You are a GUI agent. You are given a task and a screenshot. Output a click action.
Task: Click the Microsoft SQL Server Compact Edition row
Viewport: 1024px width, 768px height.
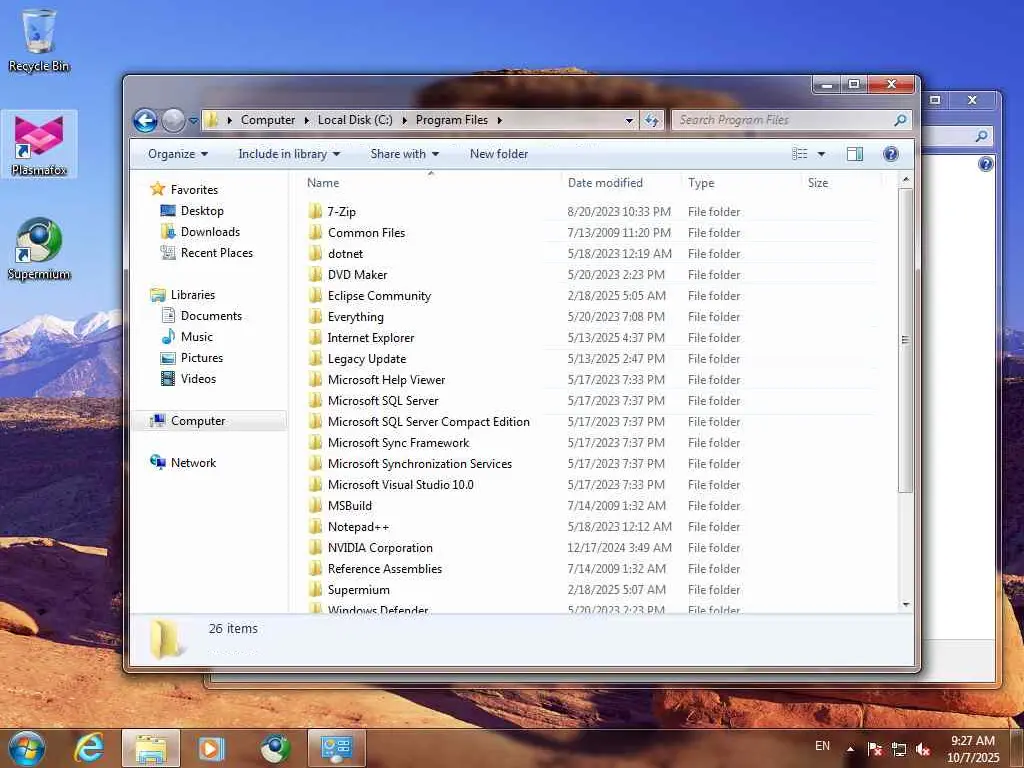tap(588, 422)
